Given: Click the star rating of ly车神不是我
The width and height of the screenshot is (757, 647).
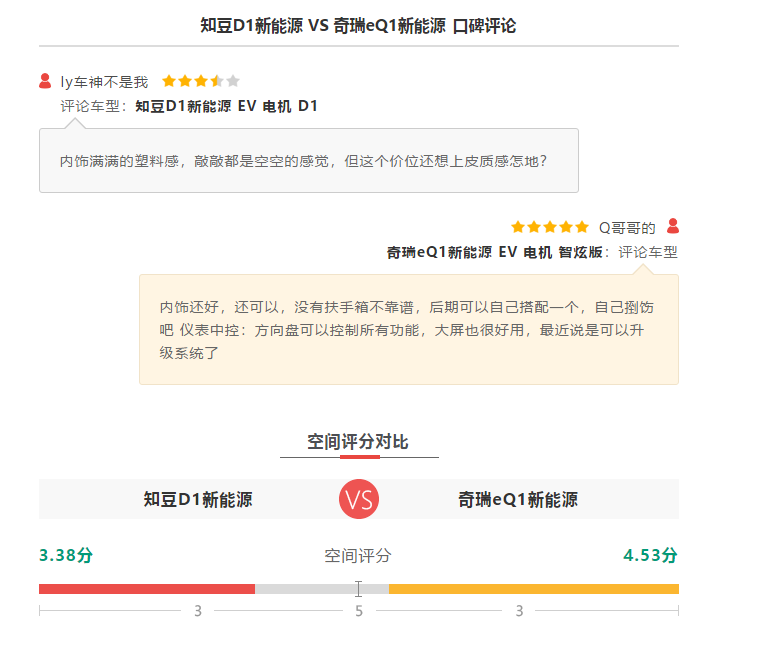Looking at the screenshot, I should click(x=201, y=81).
